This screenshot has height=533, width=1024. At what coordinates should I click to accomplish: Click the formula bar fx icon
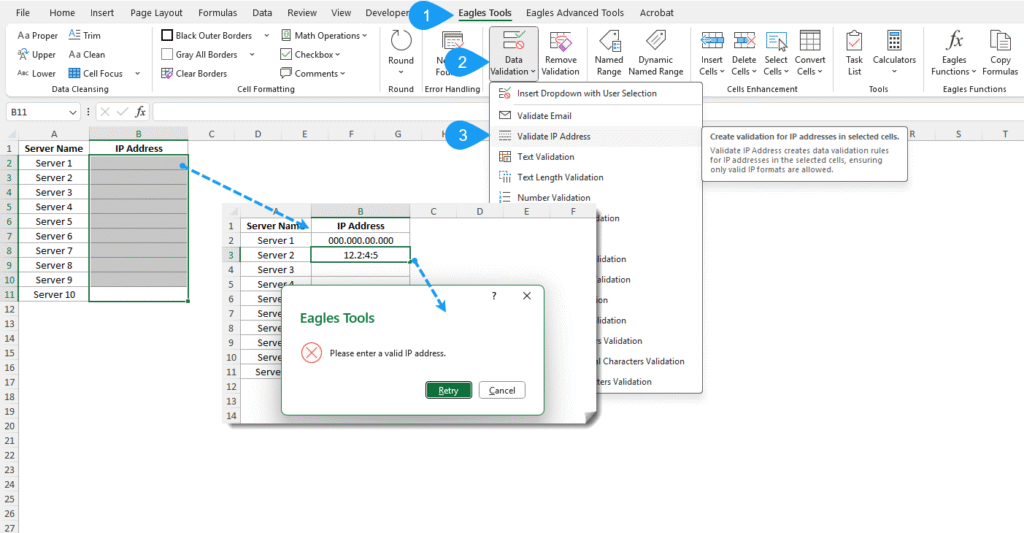140,112
